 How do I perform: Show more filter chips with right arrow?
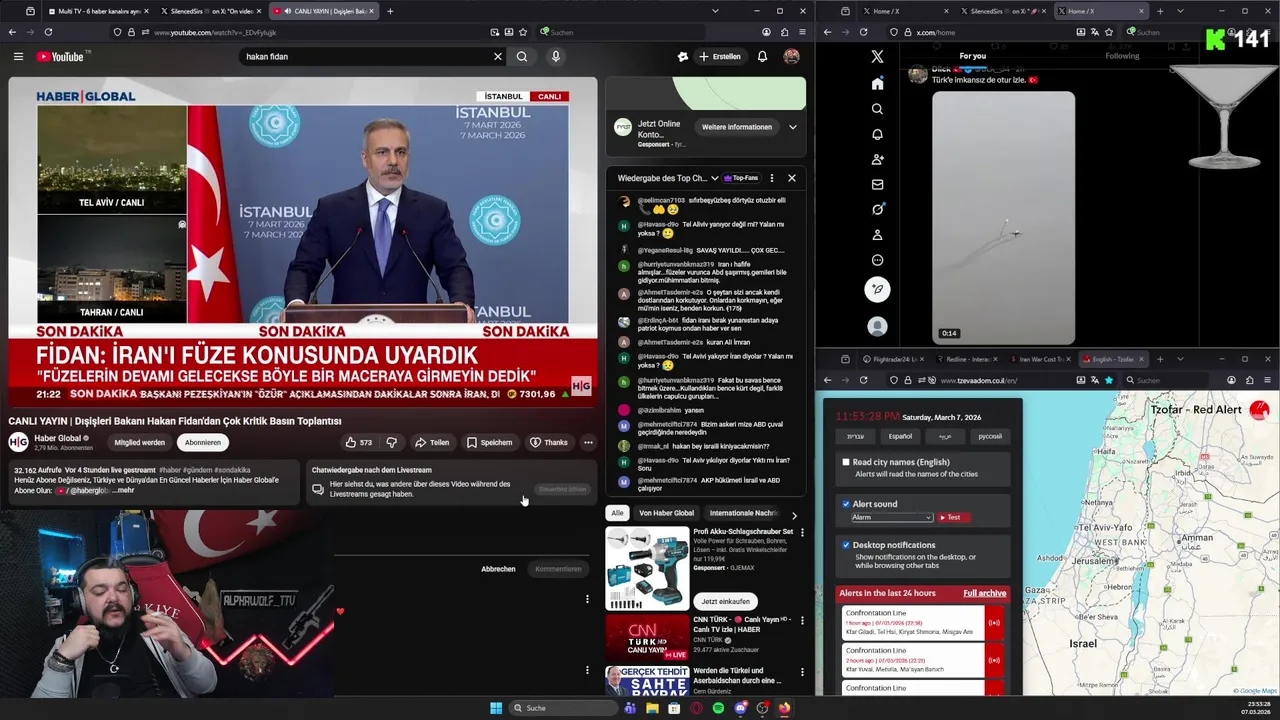(x=793, y=515)
